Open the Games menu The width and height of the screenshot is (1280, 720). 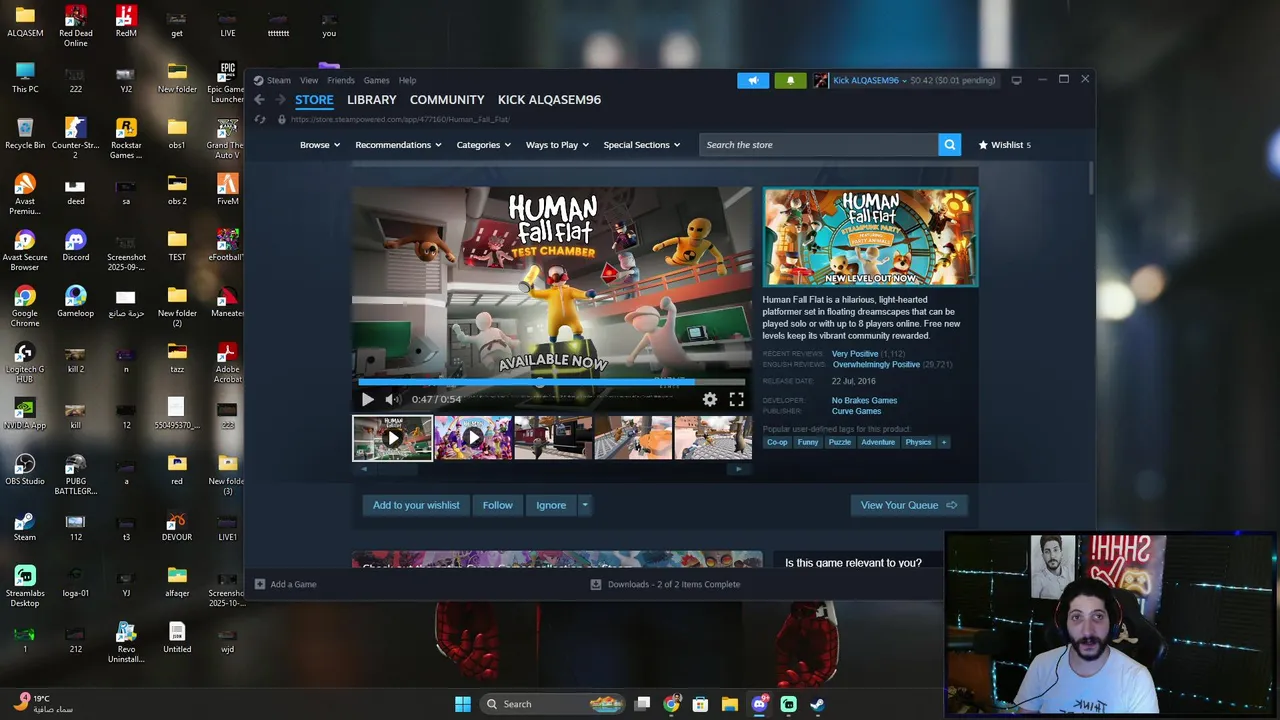coord(376,80)
